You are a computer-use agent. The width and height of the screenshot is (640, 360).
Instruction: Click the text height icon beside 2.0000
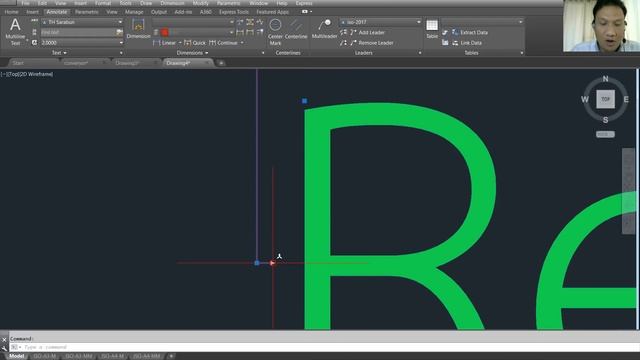click(34, 42)
